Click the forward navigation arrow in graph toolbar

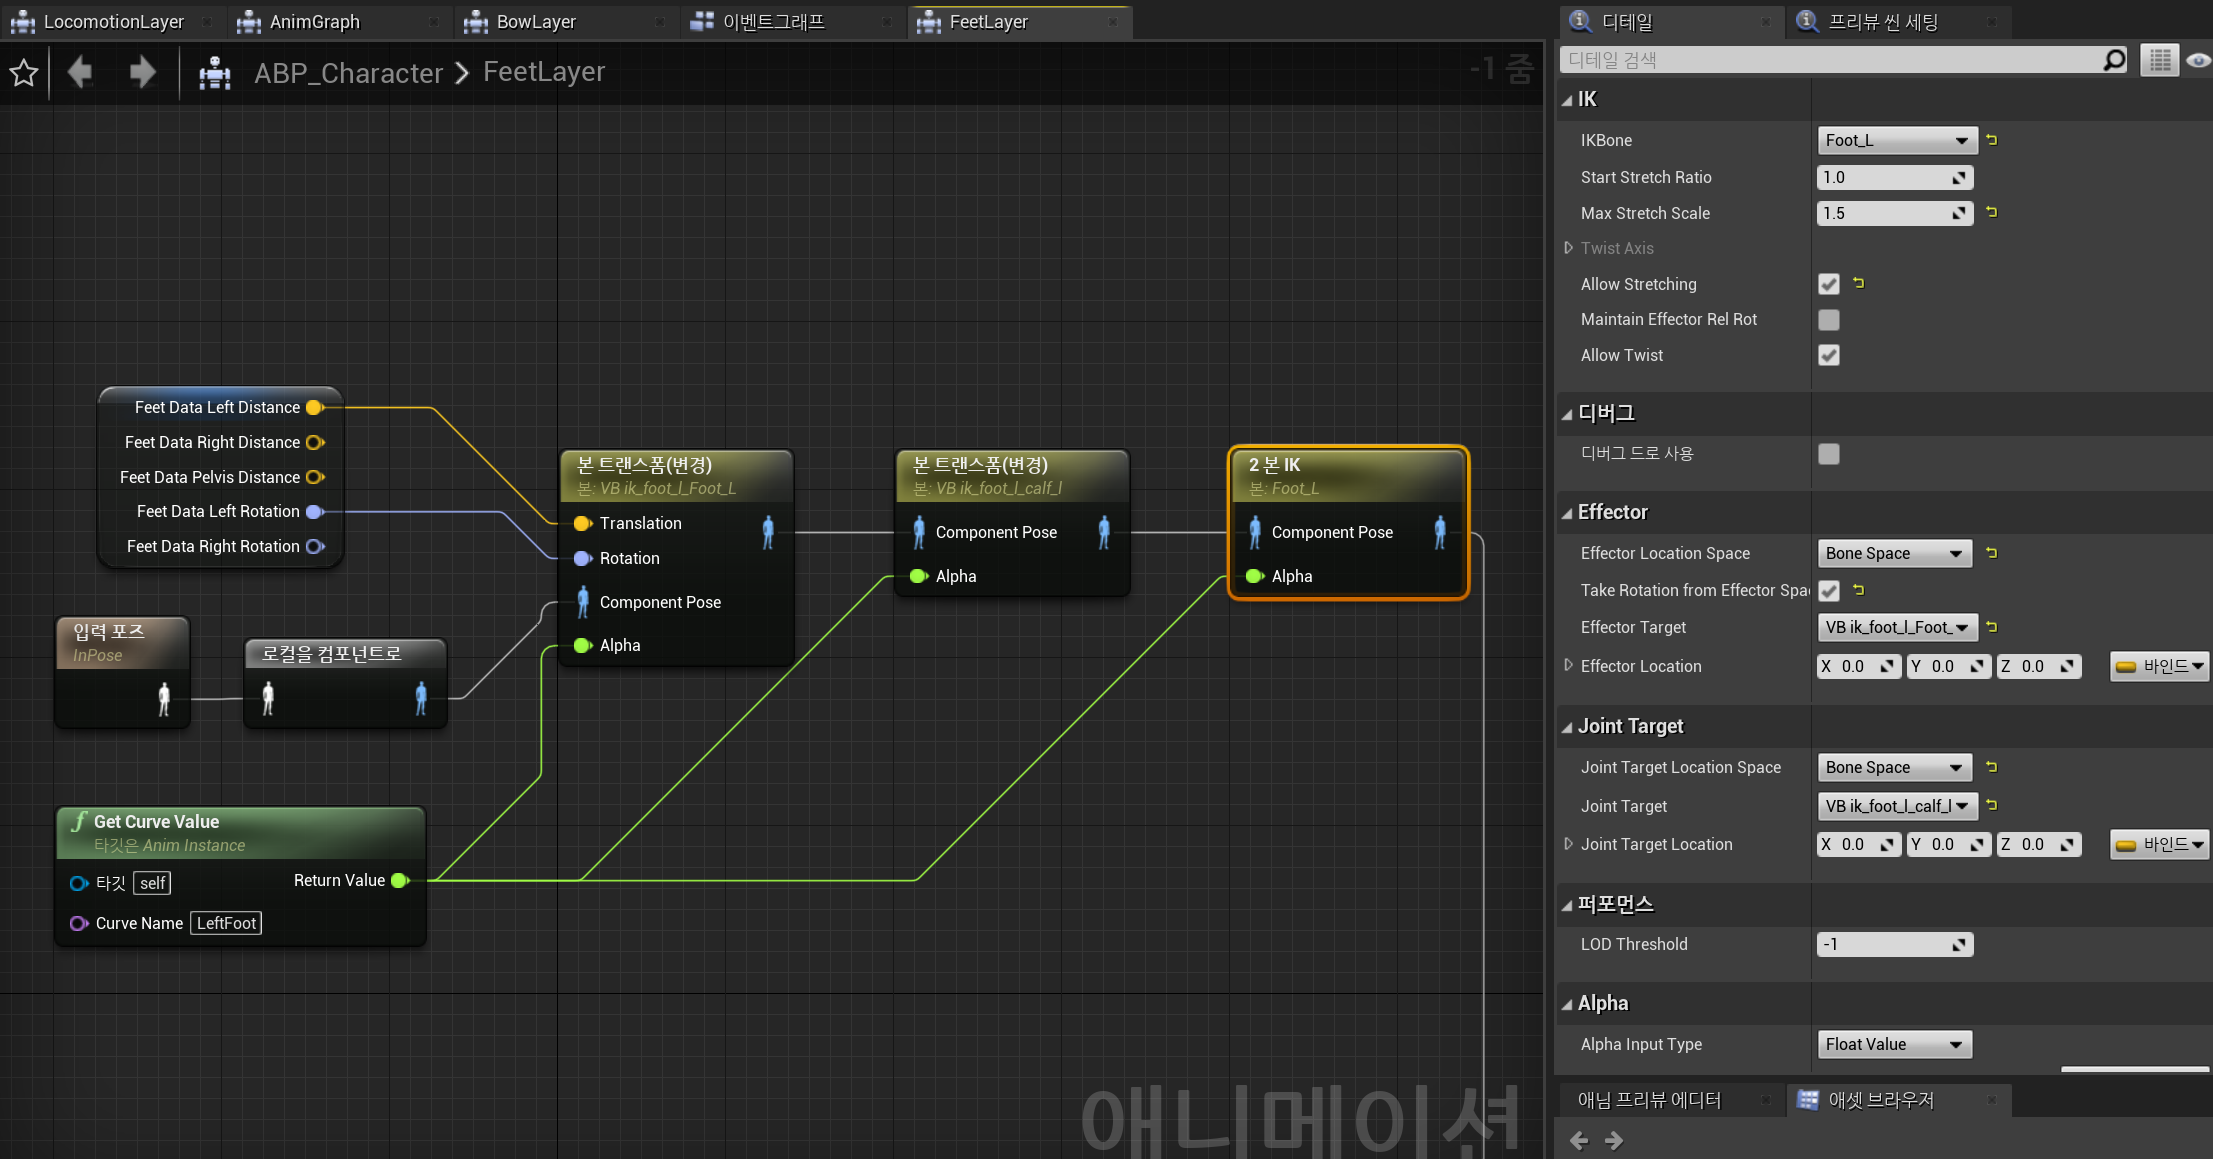[x=142, y=72]
